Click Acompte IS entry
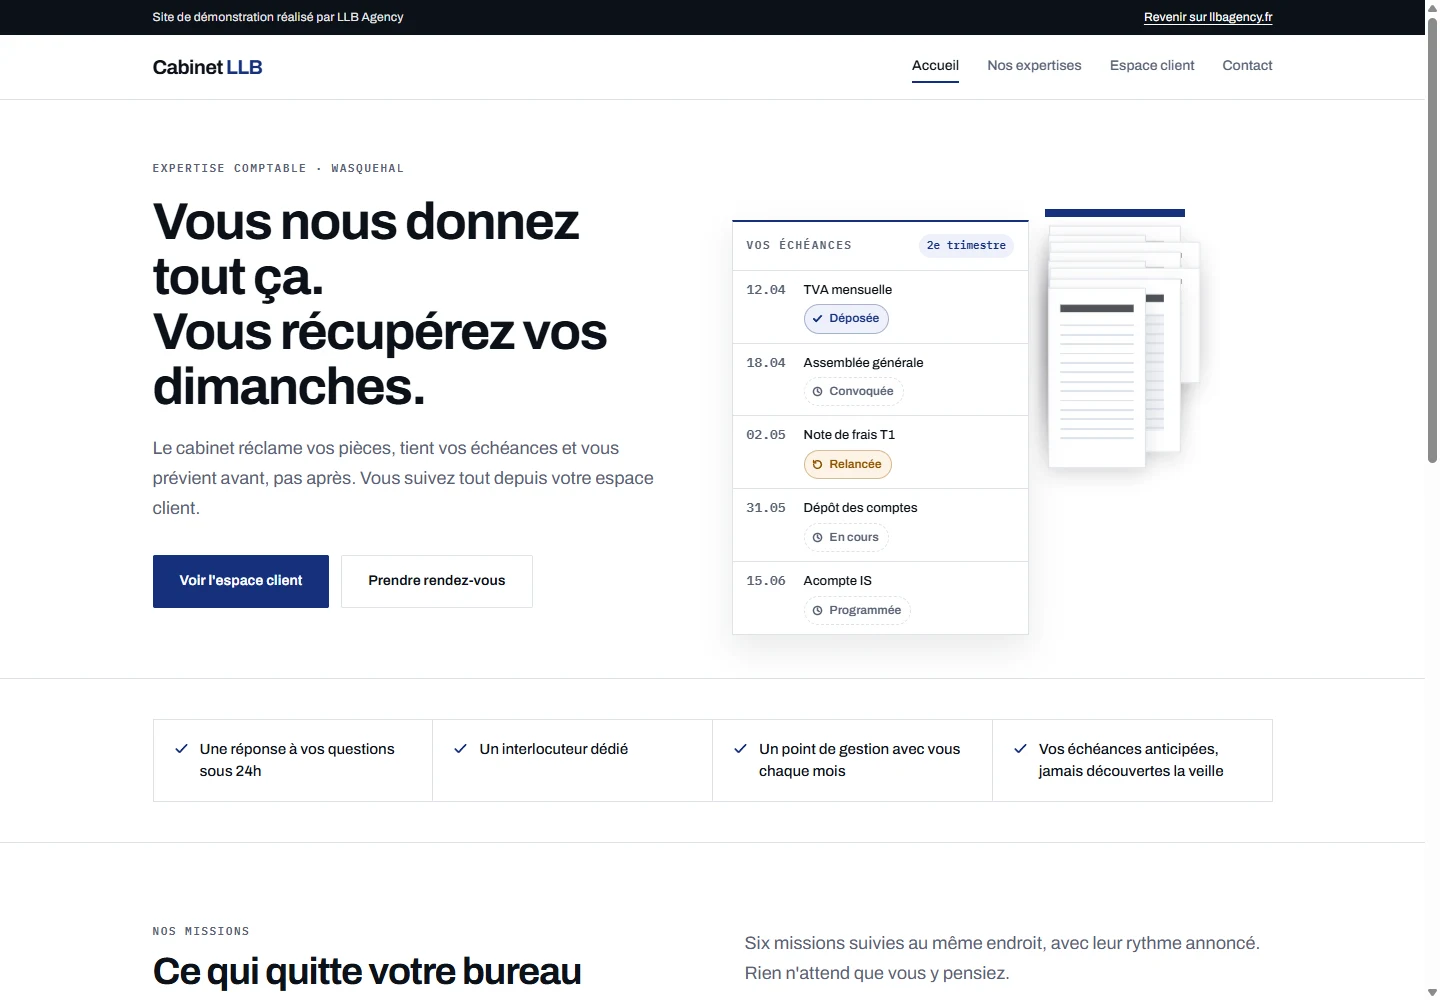The width and height of the screenshot is (1440, 1000). pyautogui.click(x=837, y=581)
